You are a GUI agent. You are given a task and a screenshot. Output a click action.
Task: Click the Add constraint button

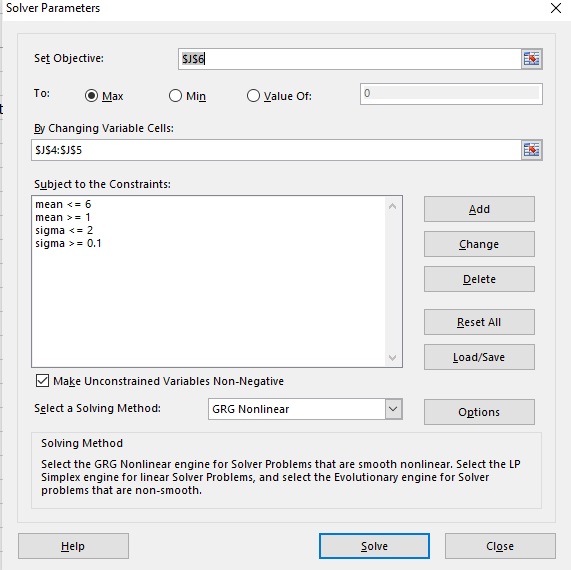[479, 209]
